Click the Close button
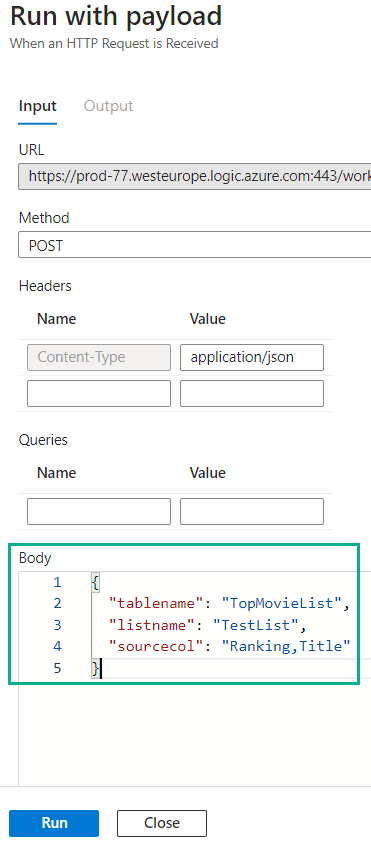The image size is (371, 845). 162,823
